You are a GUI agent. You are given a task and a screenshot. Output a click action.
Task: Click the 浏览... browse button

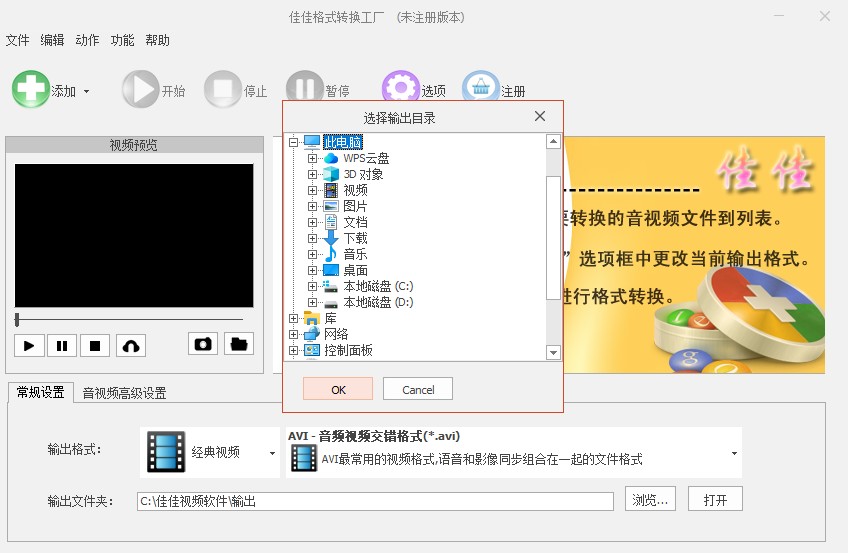point(650,499)
